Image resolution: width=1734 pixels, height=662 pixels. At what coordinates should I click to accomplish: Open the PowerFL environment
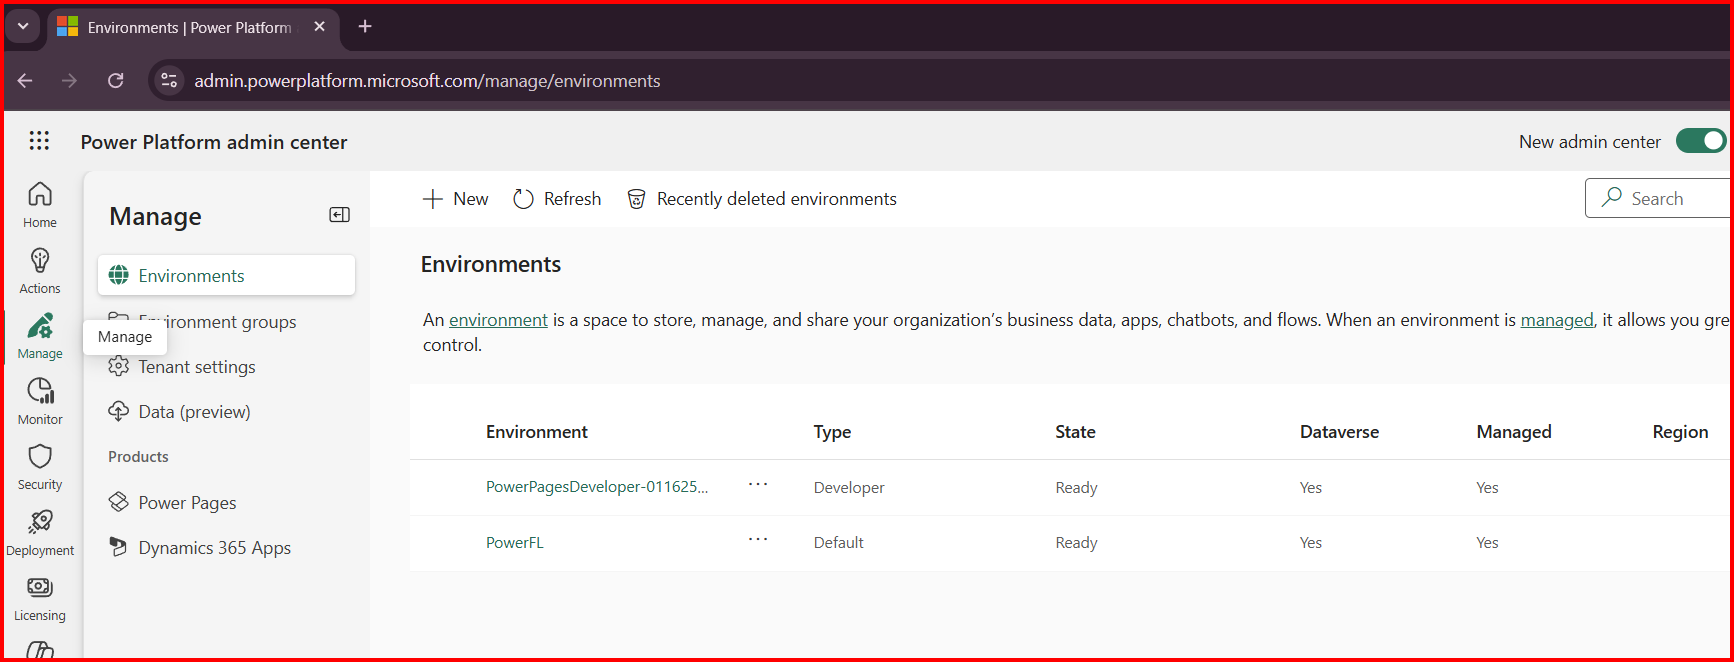coord(515,542)
